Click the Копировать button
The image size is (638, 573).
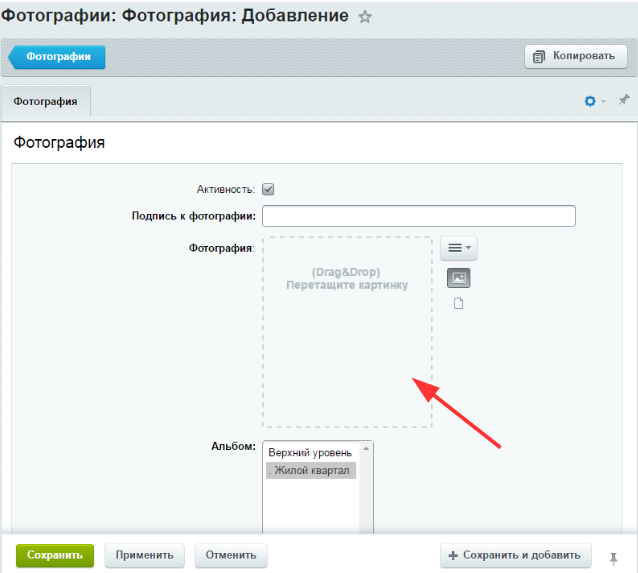click(576, 56)
